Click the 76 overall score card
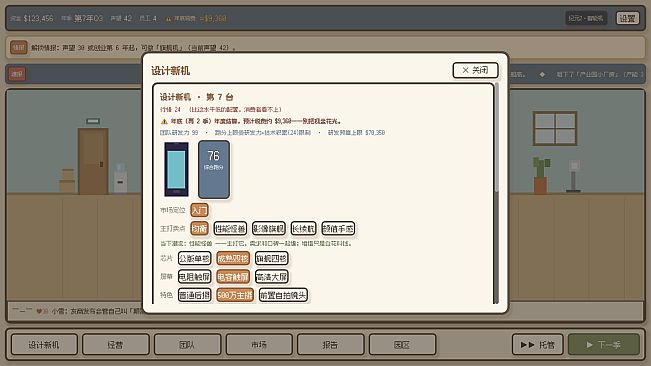The image size is (651, 366). (x=214, y=169)
